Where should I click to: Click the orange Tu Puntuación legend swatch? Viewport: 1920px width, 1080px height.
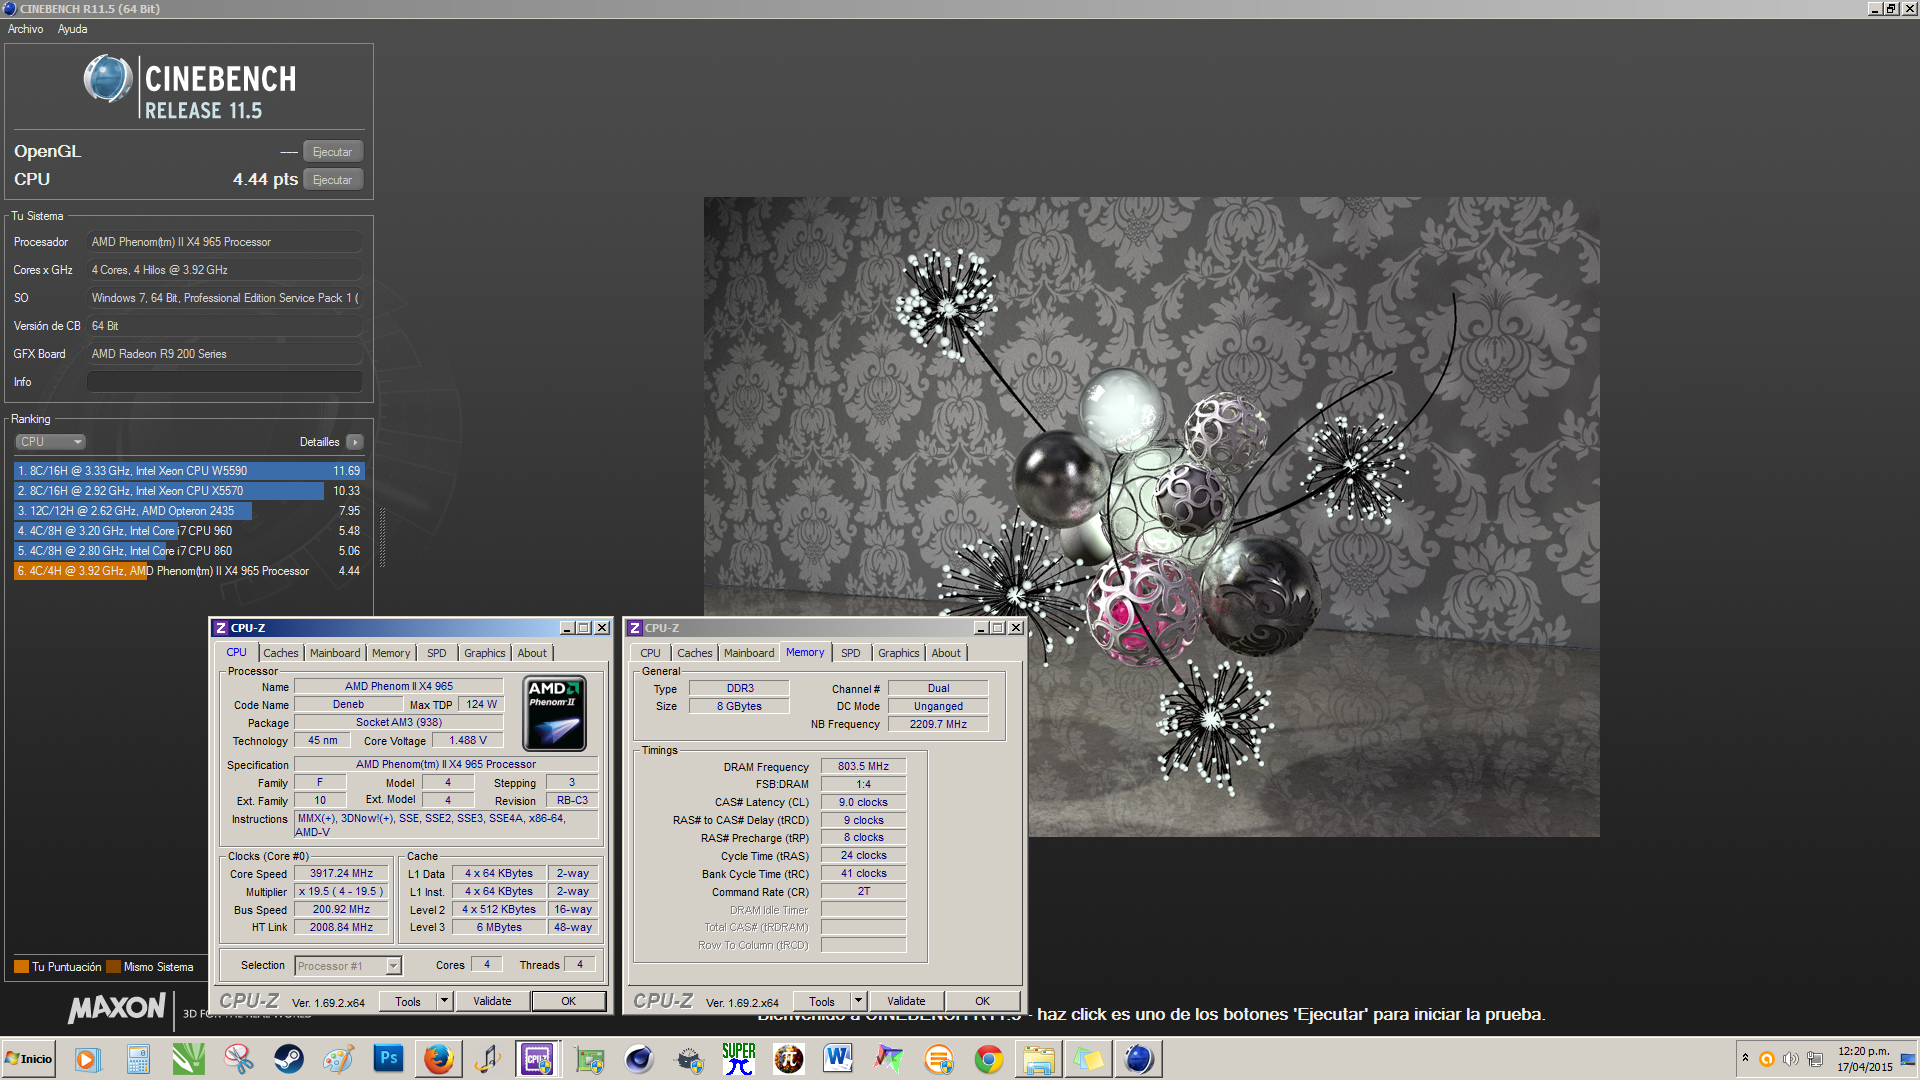(21, 967)
